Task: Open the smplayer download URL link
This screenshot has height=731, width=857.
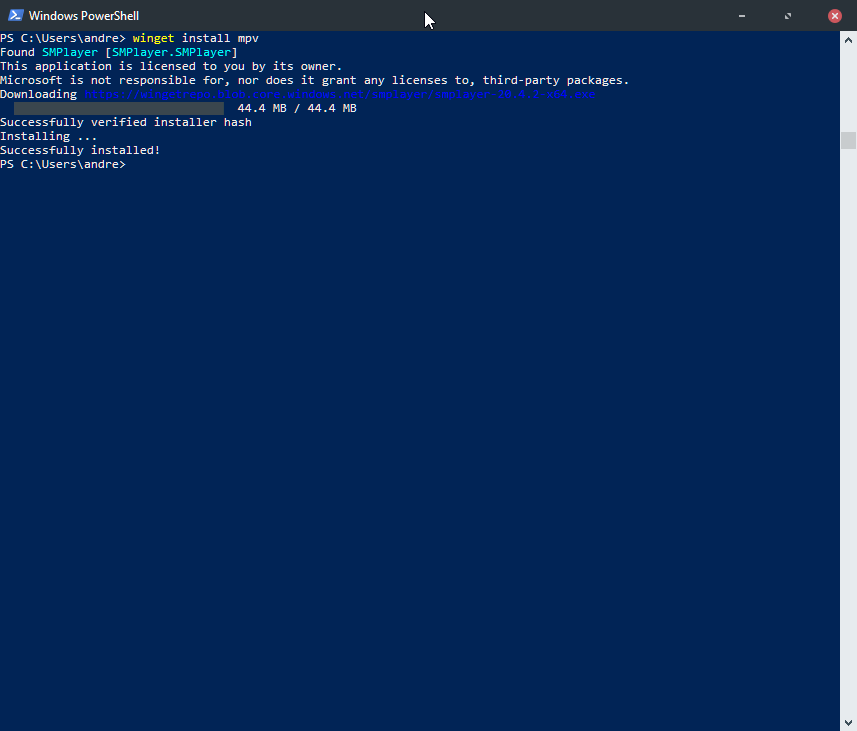Action: (339, 94)
